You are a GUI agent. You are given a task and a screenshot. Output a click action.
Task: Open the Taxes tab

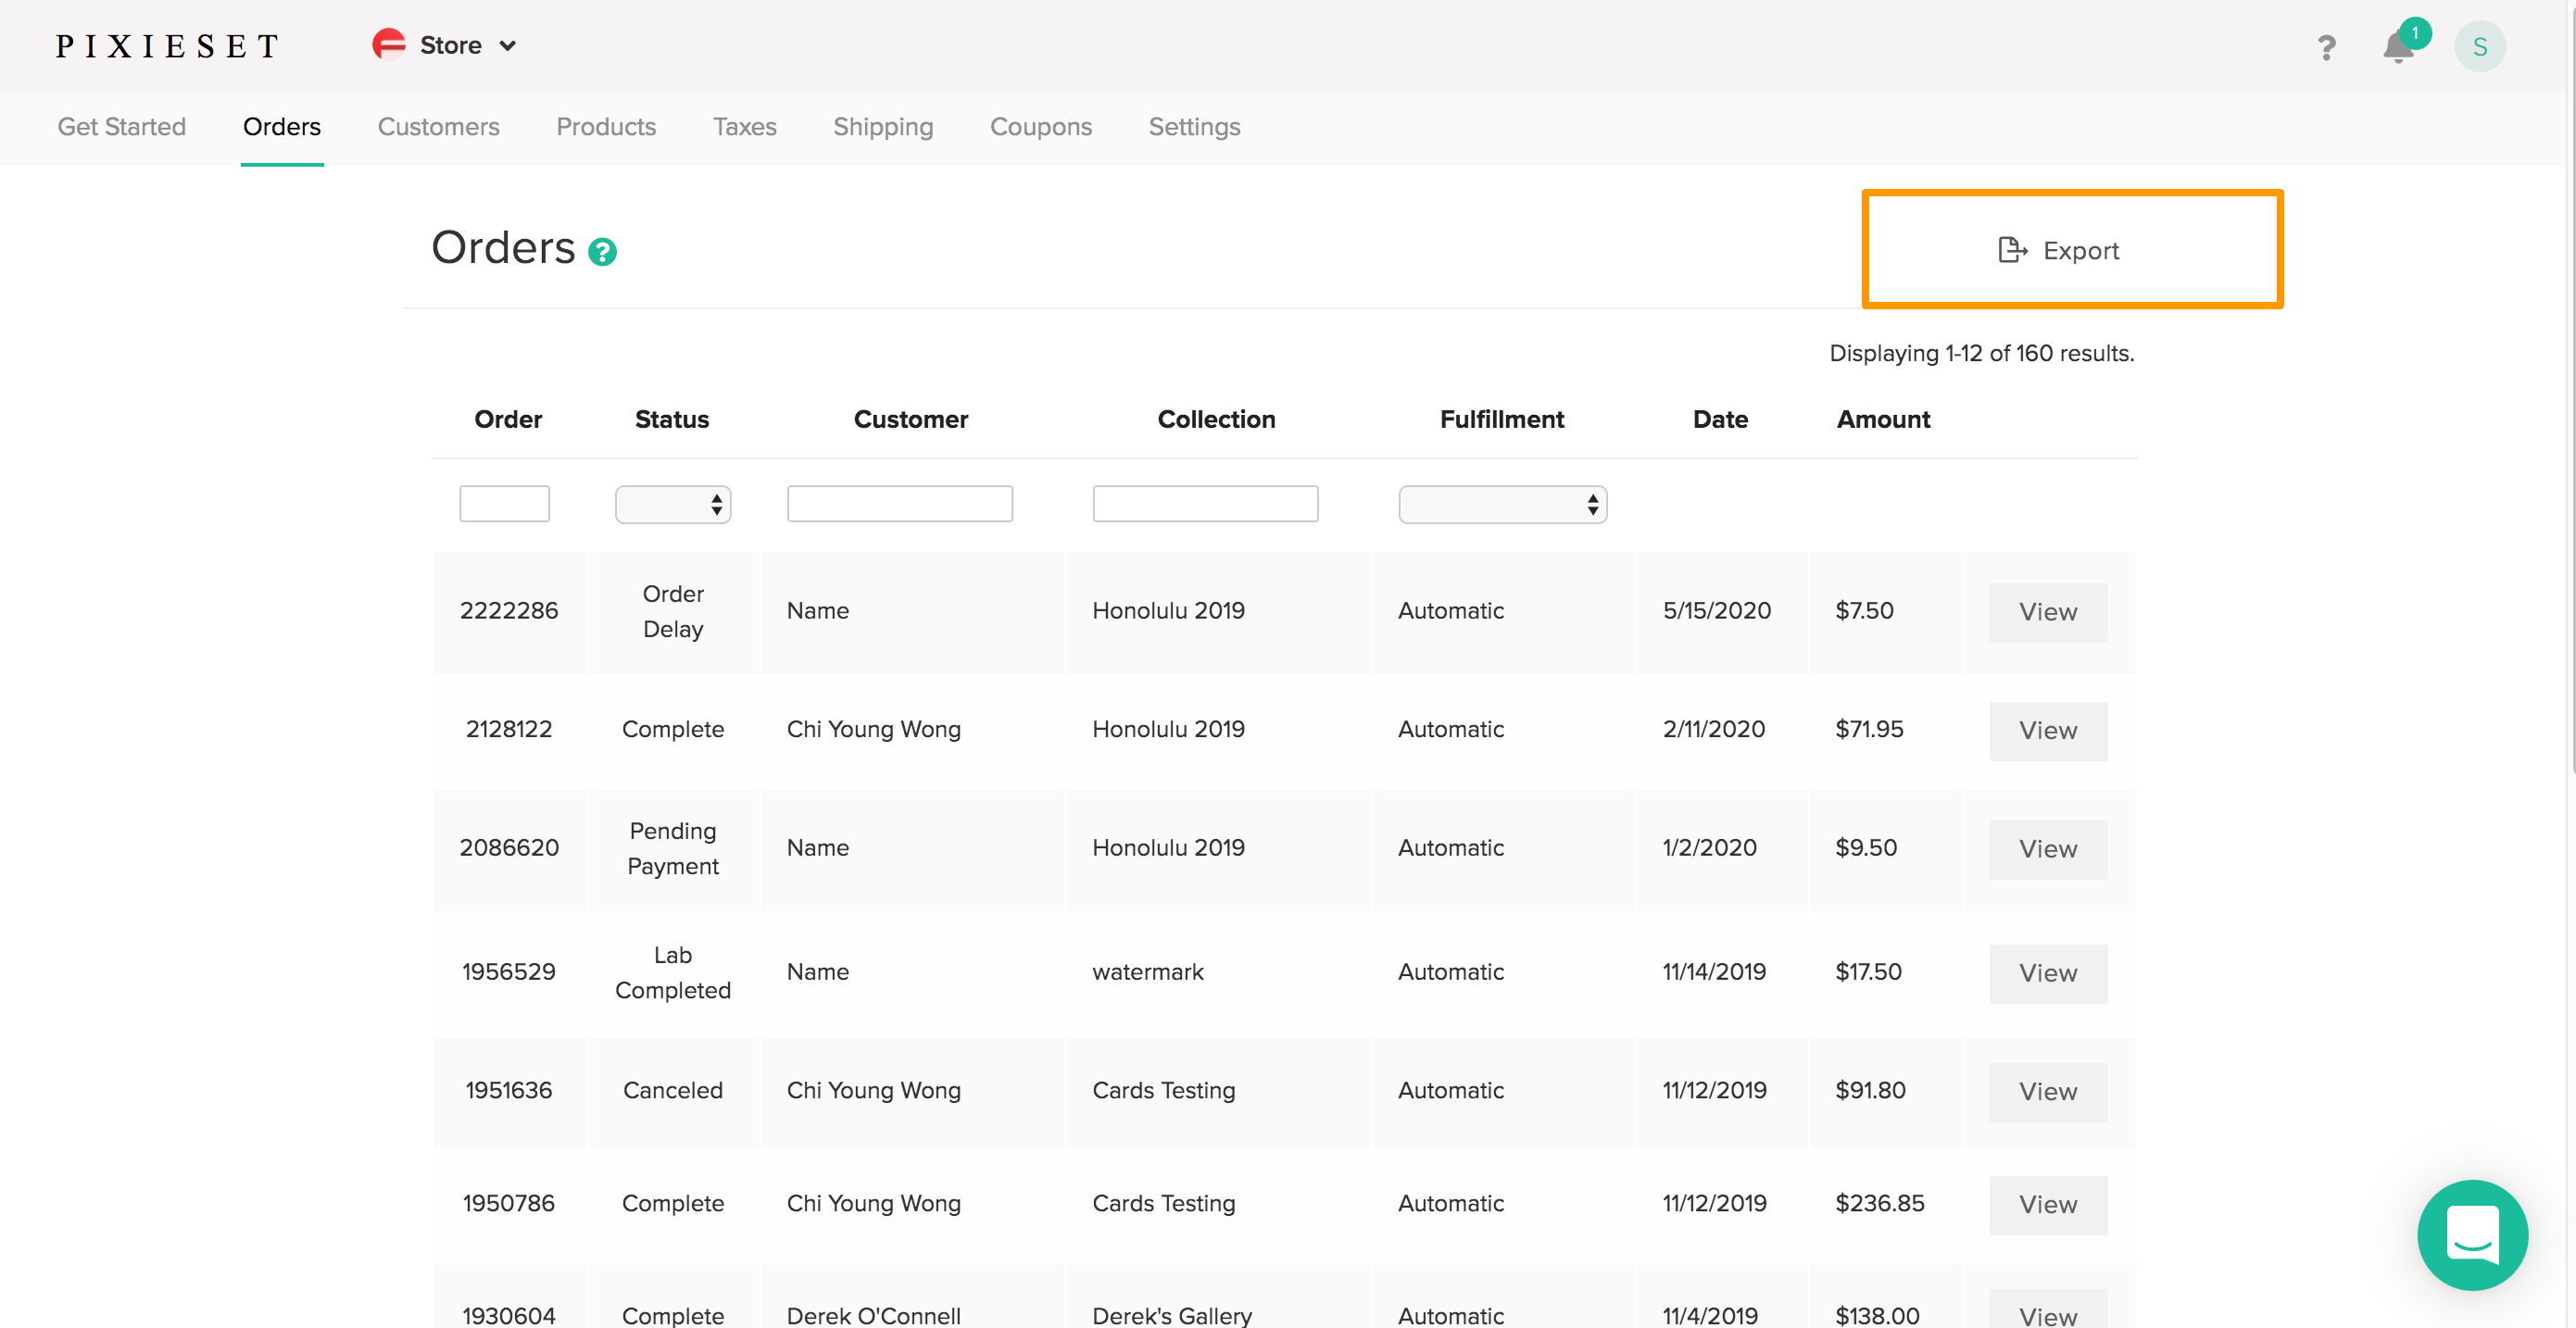coord(744,127)
